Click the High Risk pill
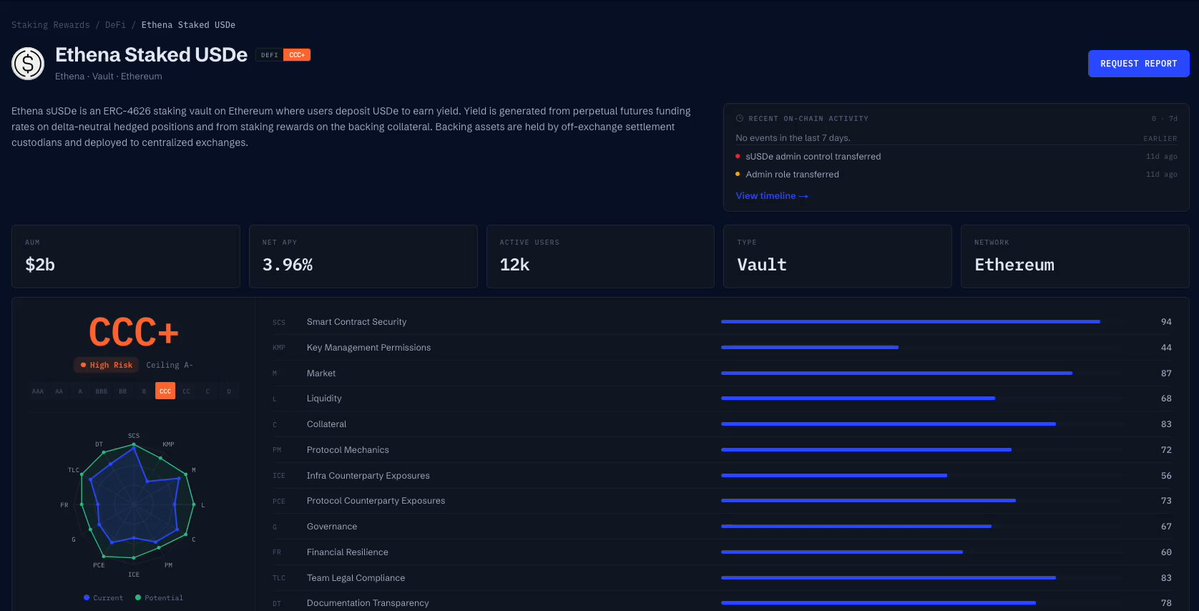 [106, 365]
